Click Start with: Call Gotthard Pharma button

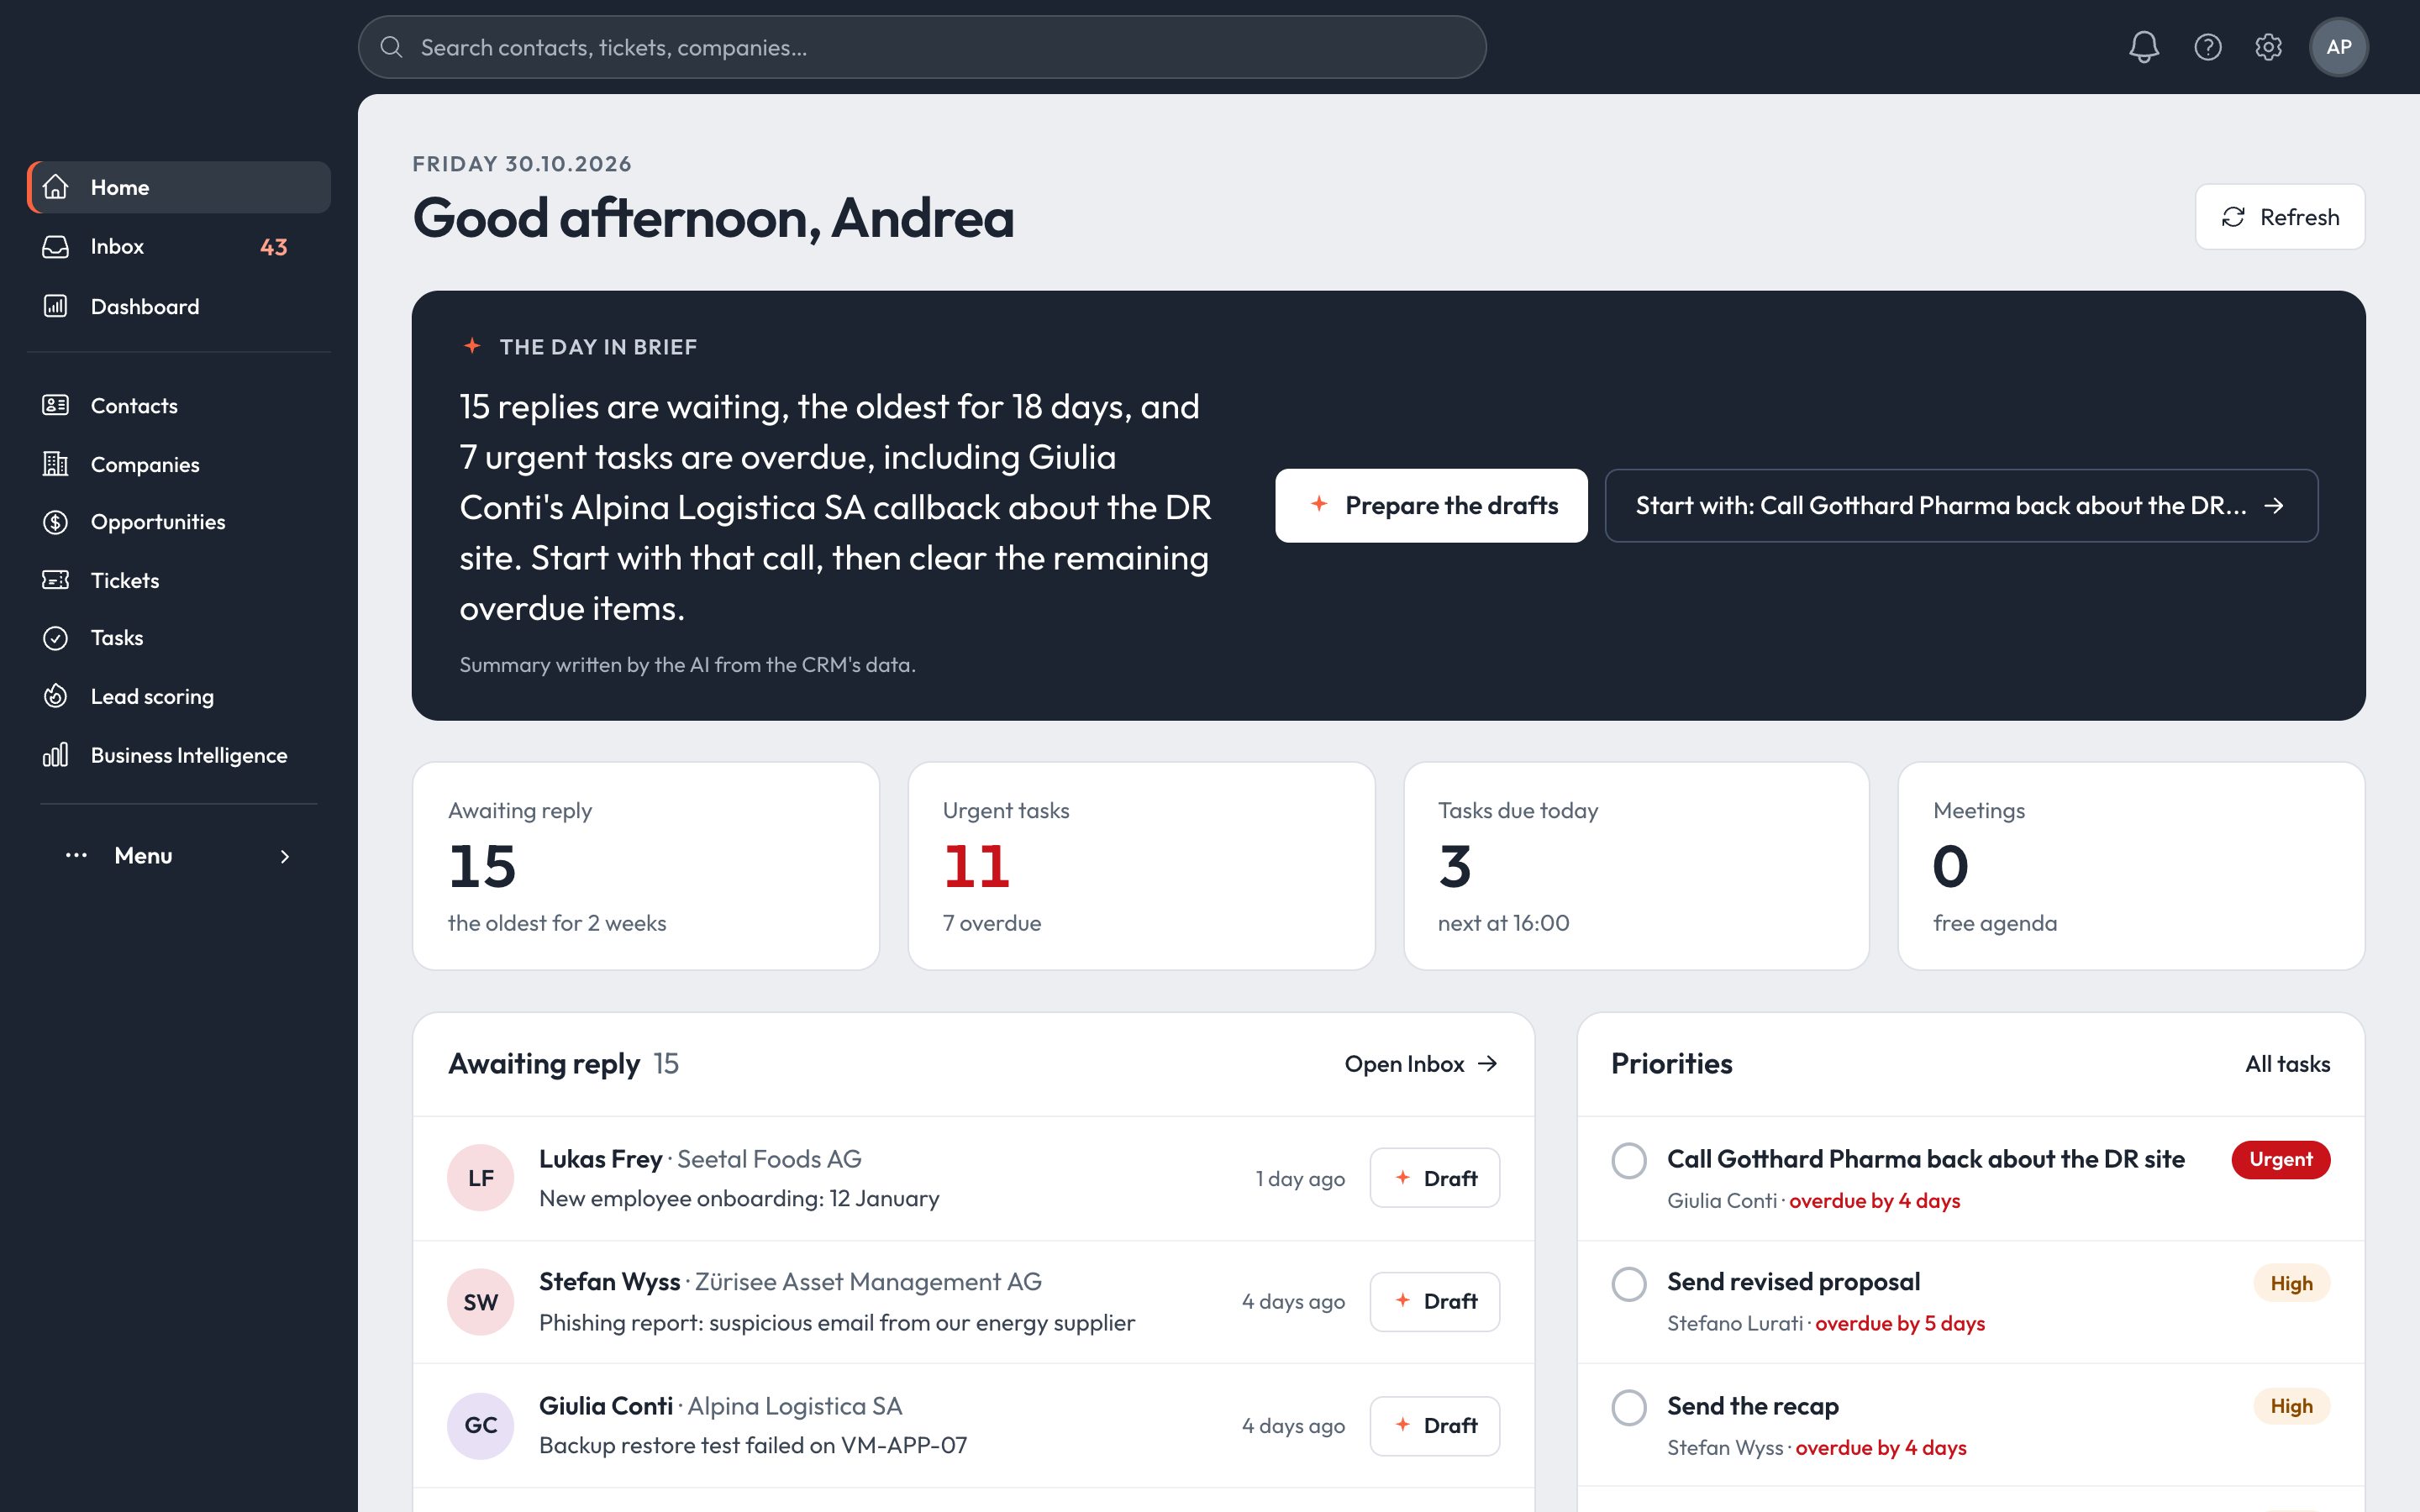coord(1961,506)
